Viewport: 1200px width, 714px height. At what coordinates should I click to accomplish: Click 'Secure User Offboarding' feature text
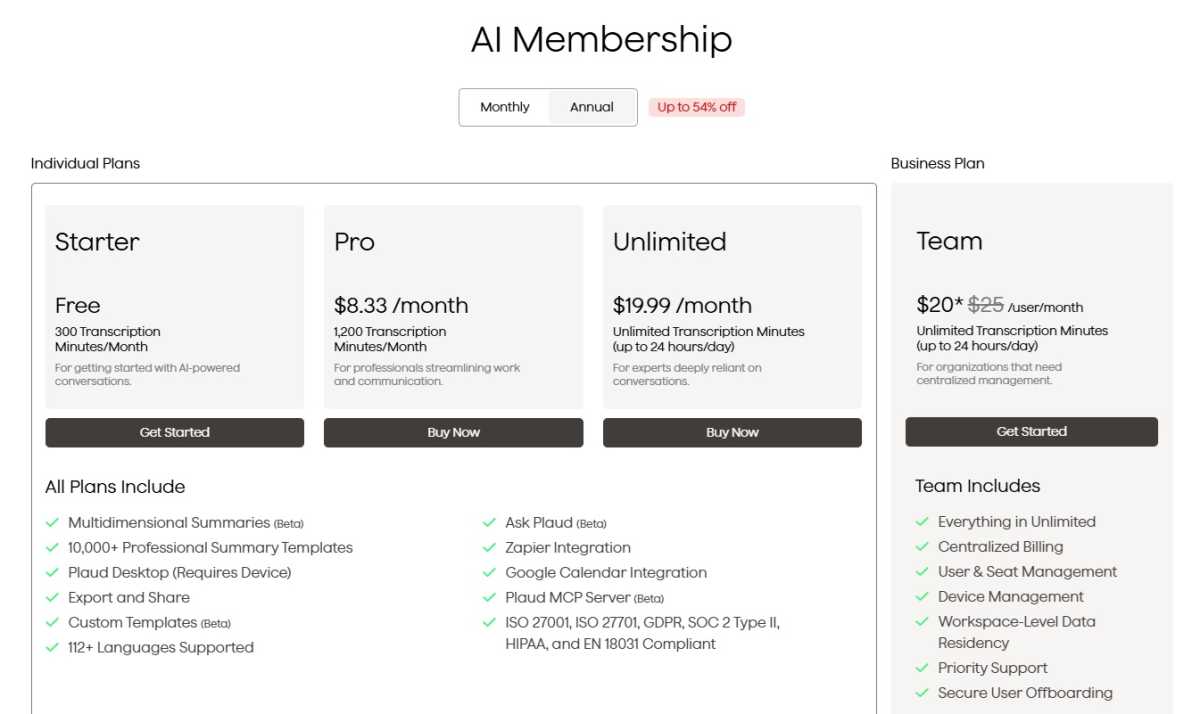point(1025,692)
